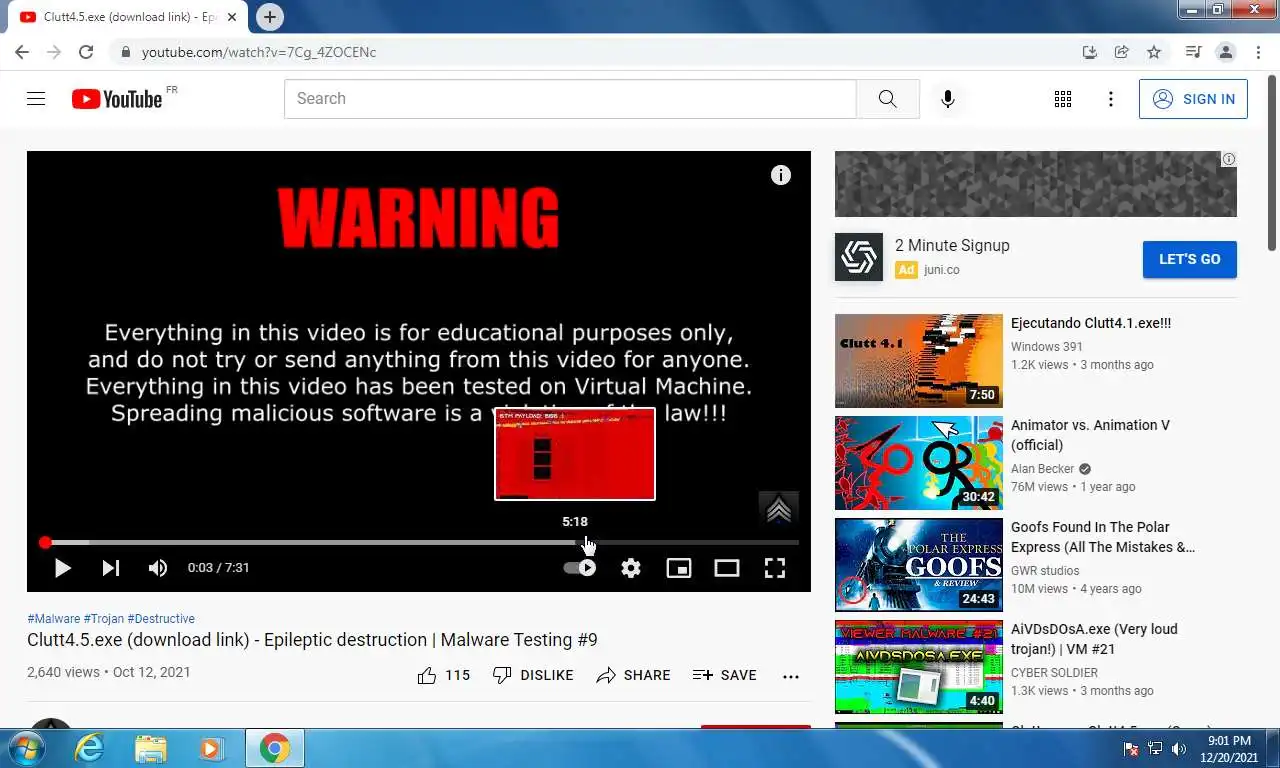Go to the YouTube home logo
1280x768 pixels.
(117, 98)
